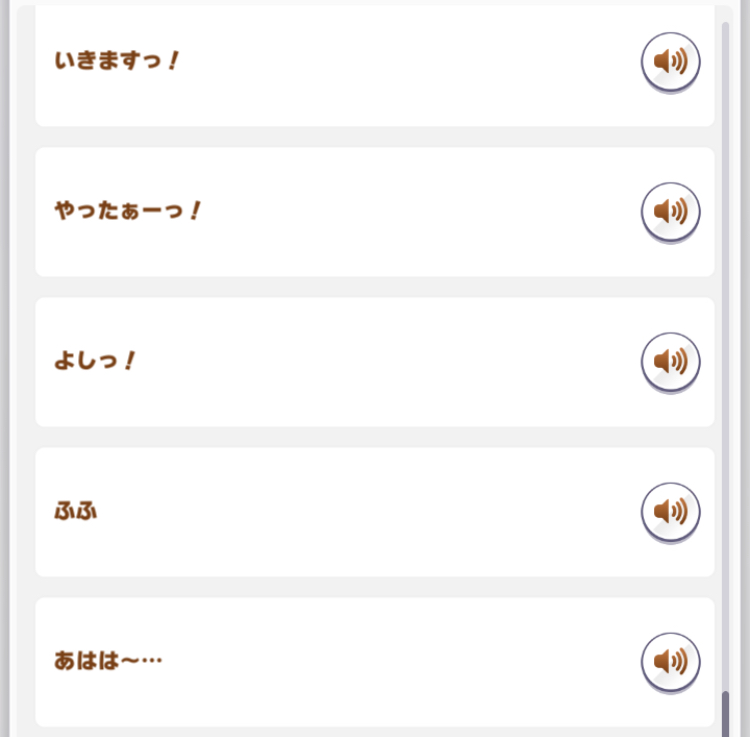Hit the speaker button beside あはは～…

pos(670,661)
